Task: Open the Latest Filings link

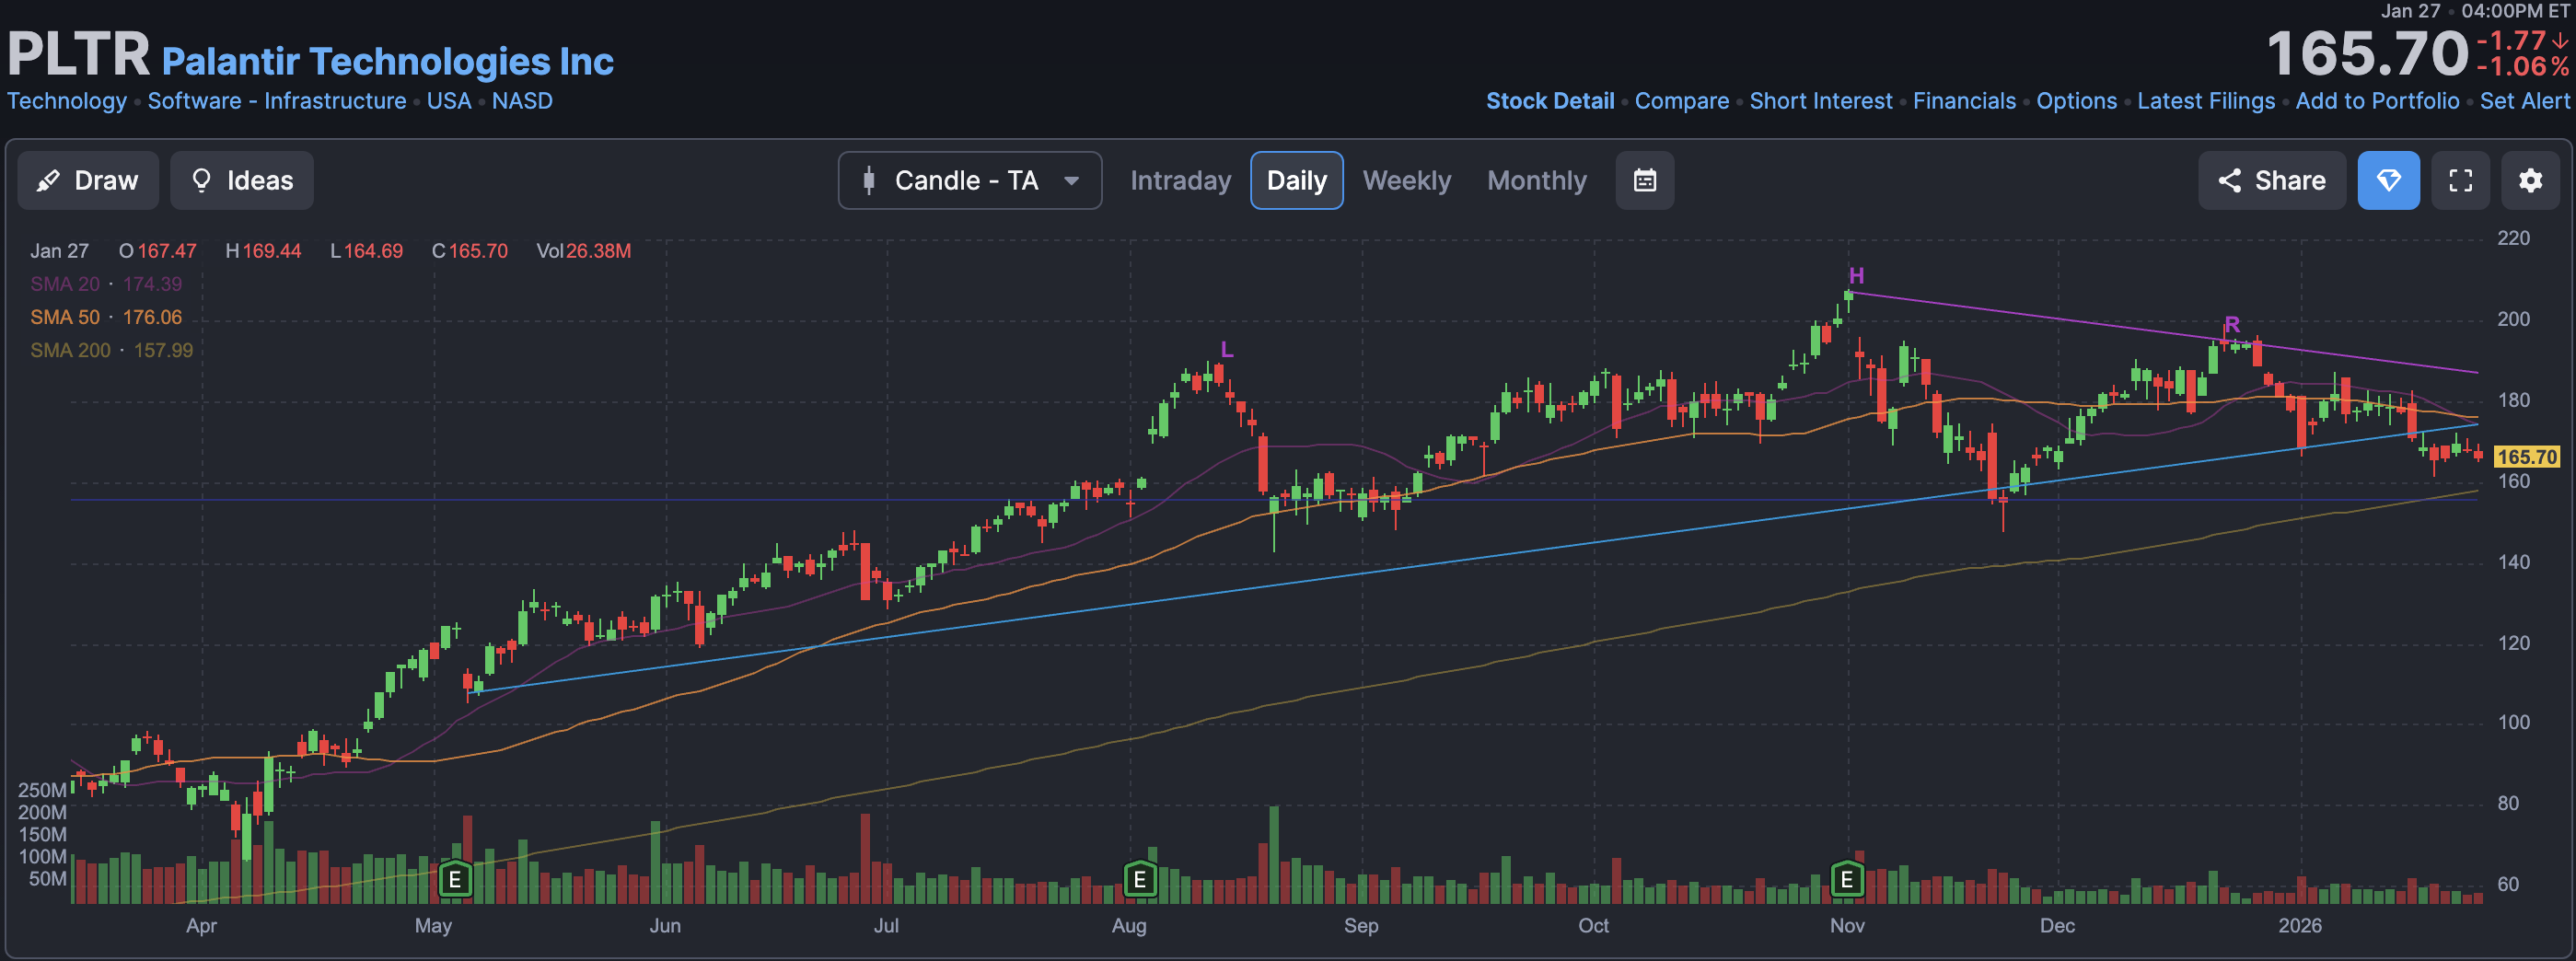Action: pos(2206,101)
